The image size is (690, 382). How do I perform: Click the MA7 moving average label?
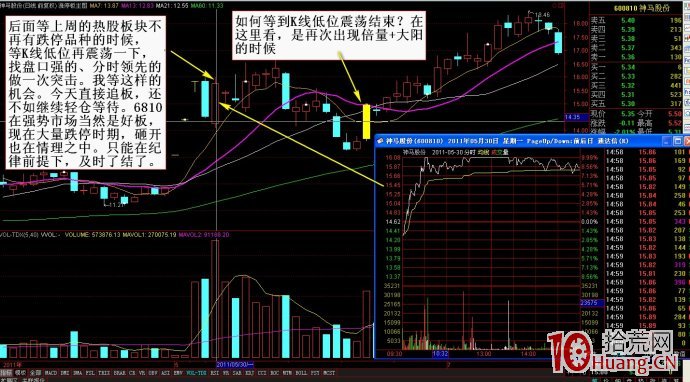[104, 6]
